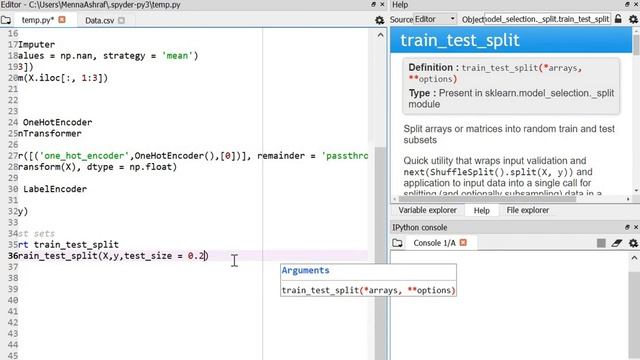
Task: Click the 'train_test_split' text on line 35
Action: 76,244
